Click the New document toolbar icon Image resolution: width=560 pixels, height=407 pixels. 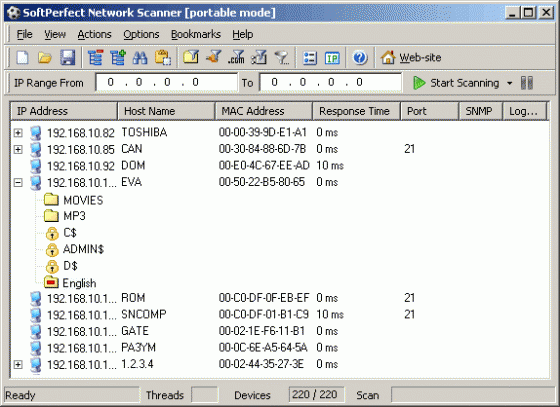22,57
